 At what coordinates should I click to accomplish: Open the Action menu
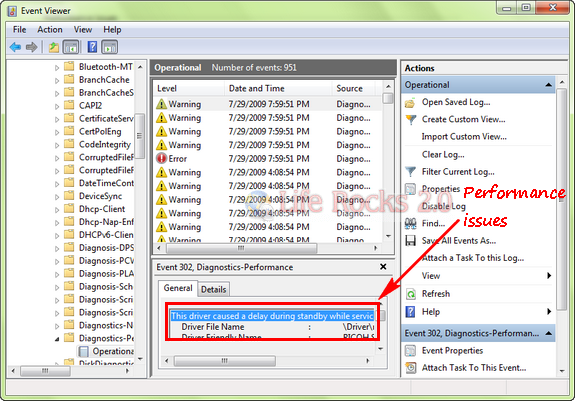click(50, 30)
